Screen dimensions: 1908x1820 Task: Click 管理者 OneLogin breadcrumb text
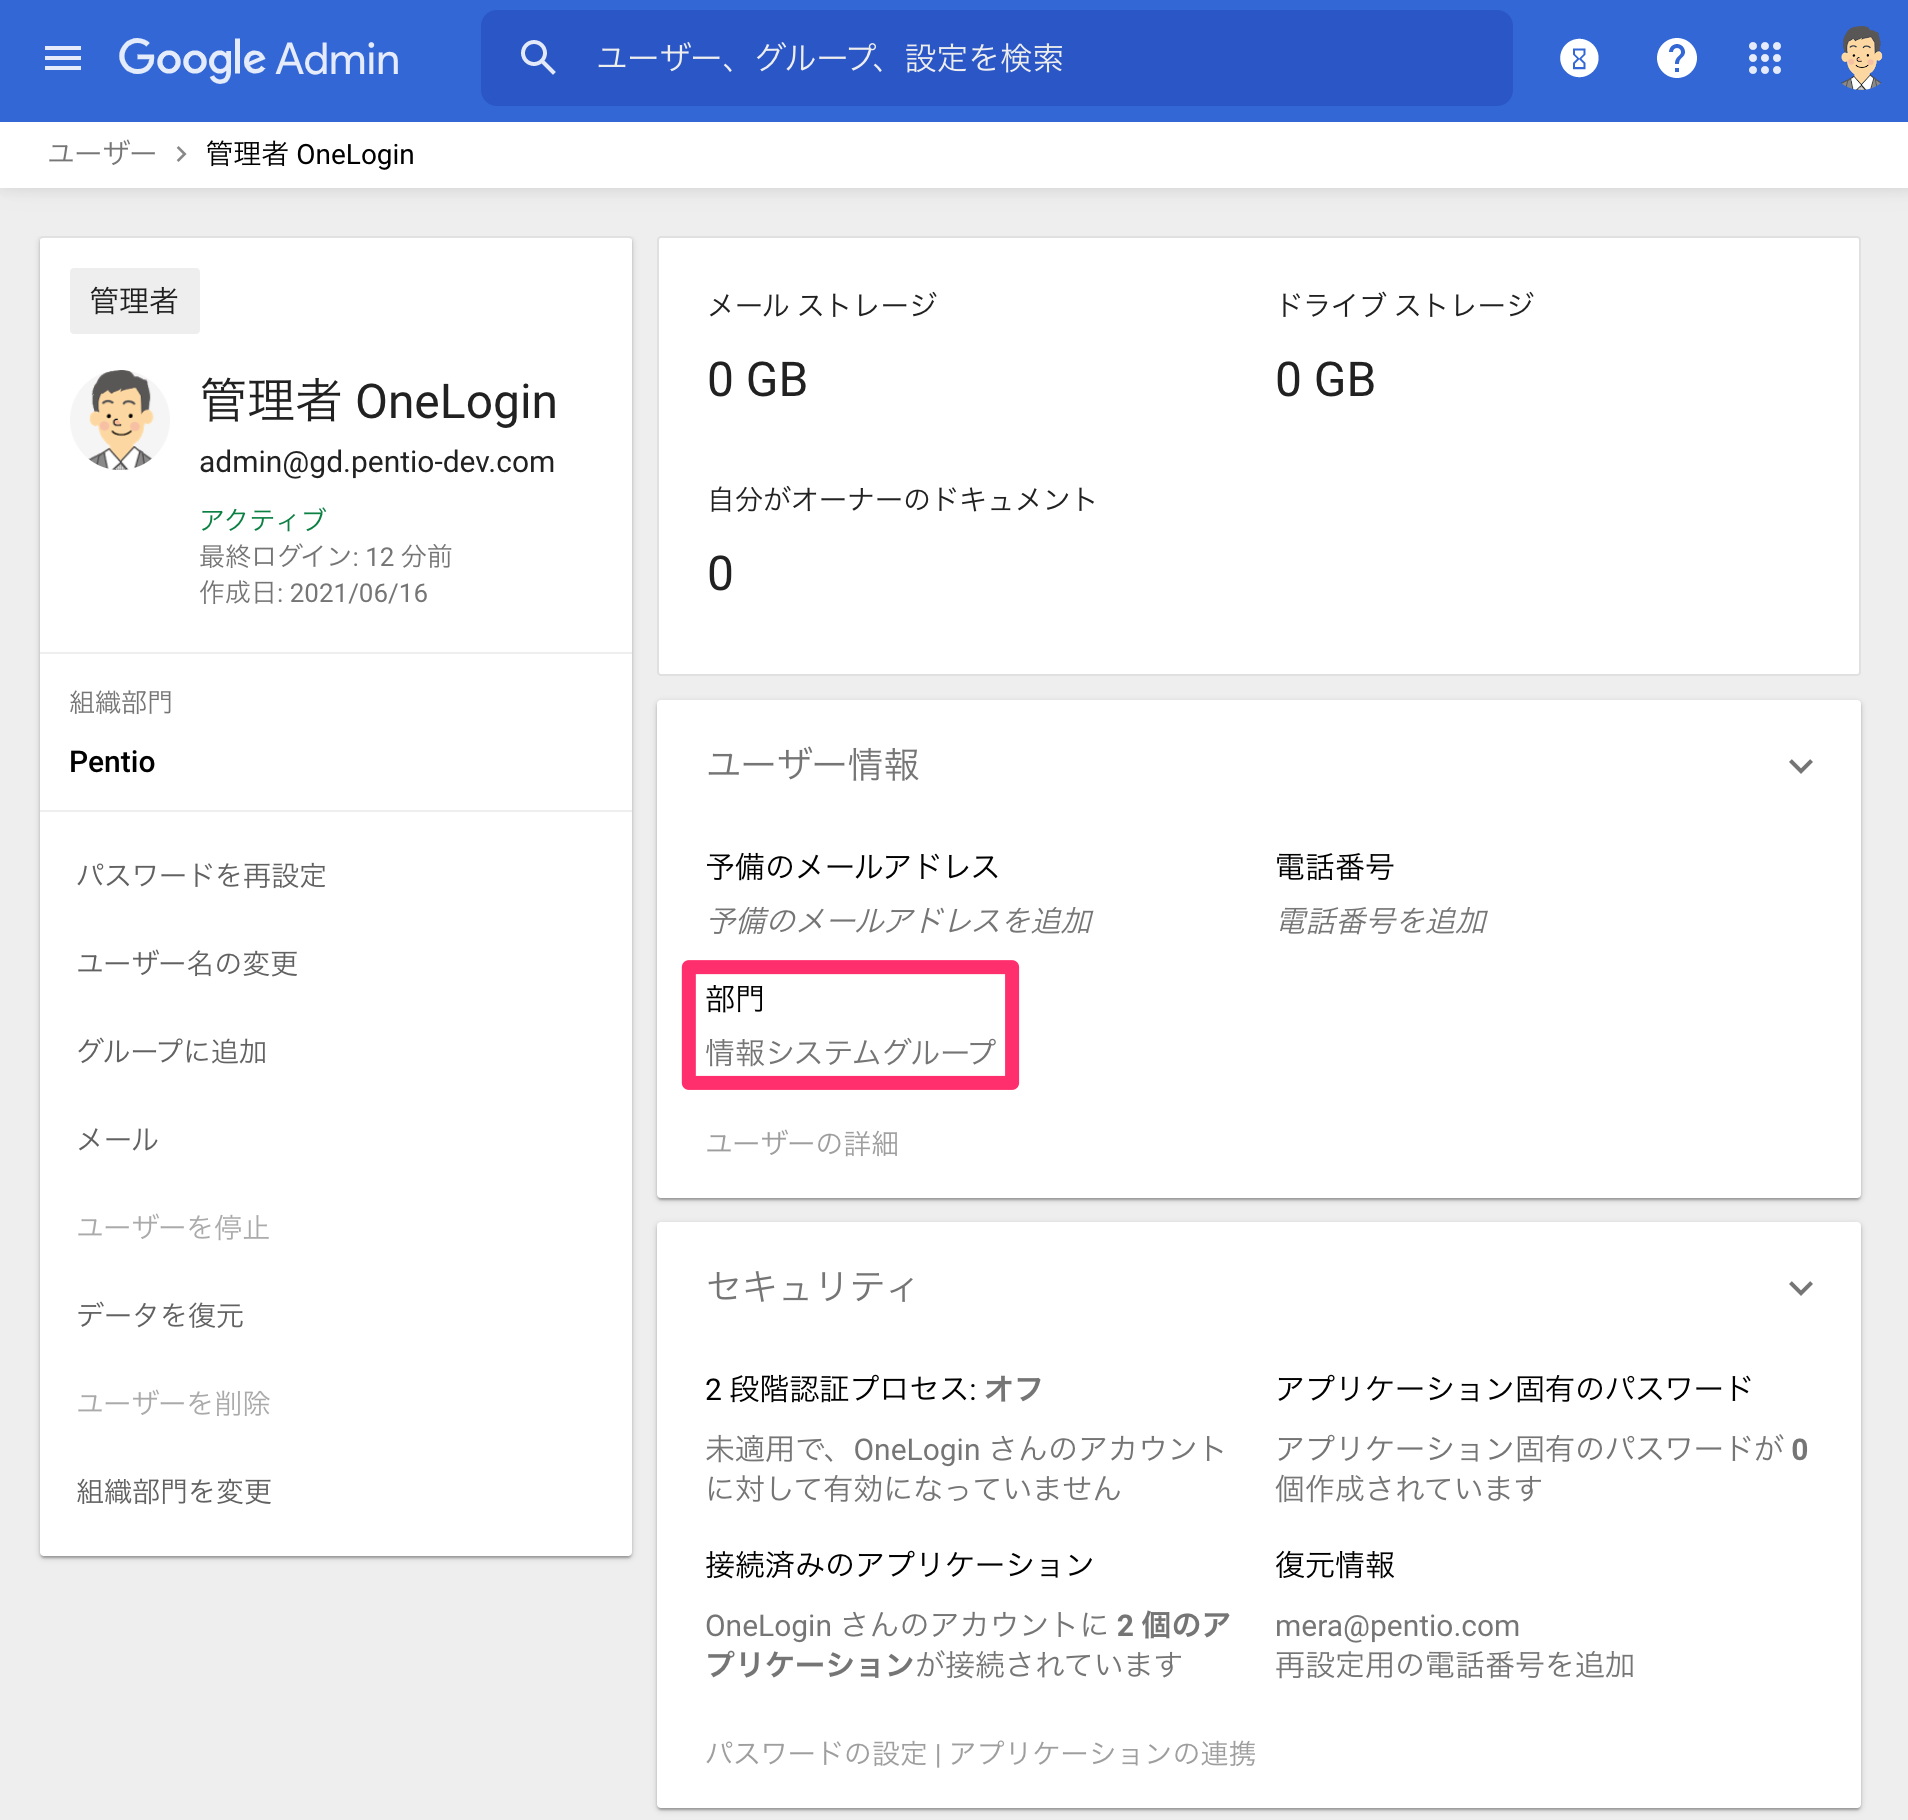pos(310,154)
